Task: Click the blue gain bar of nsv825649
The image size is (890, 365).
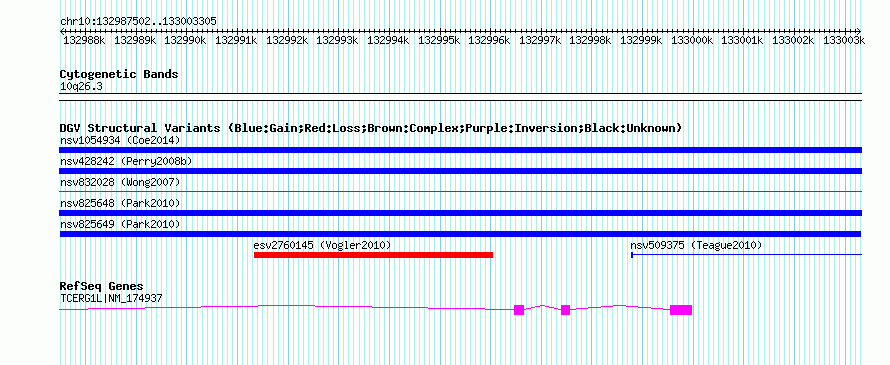Action: tap(460, 234)
